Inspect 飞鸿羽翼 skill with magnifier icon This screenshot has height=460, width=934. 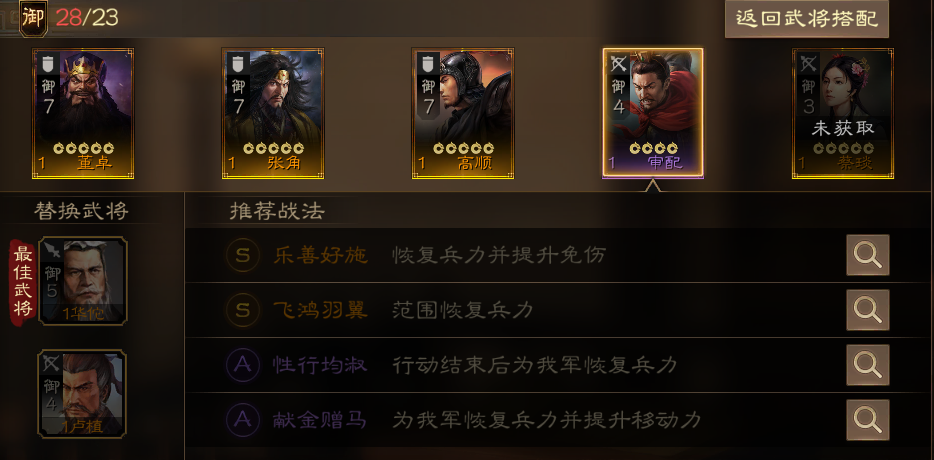coord(867,310)
